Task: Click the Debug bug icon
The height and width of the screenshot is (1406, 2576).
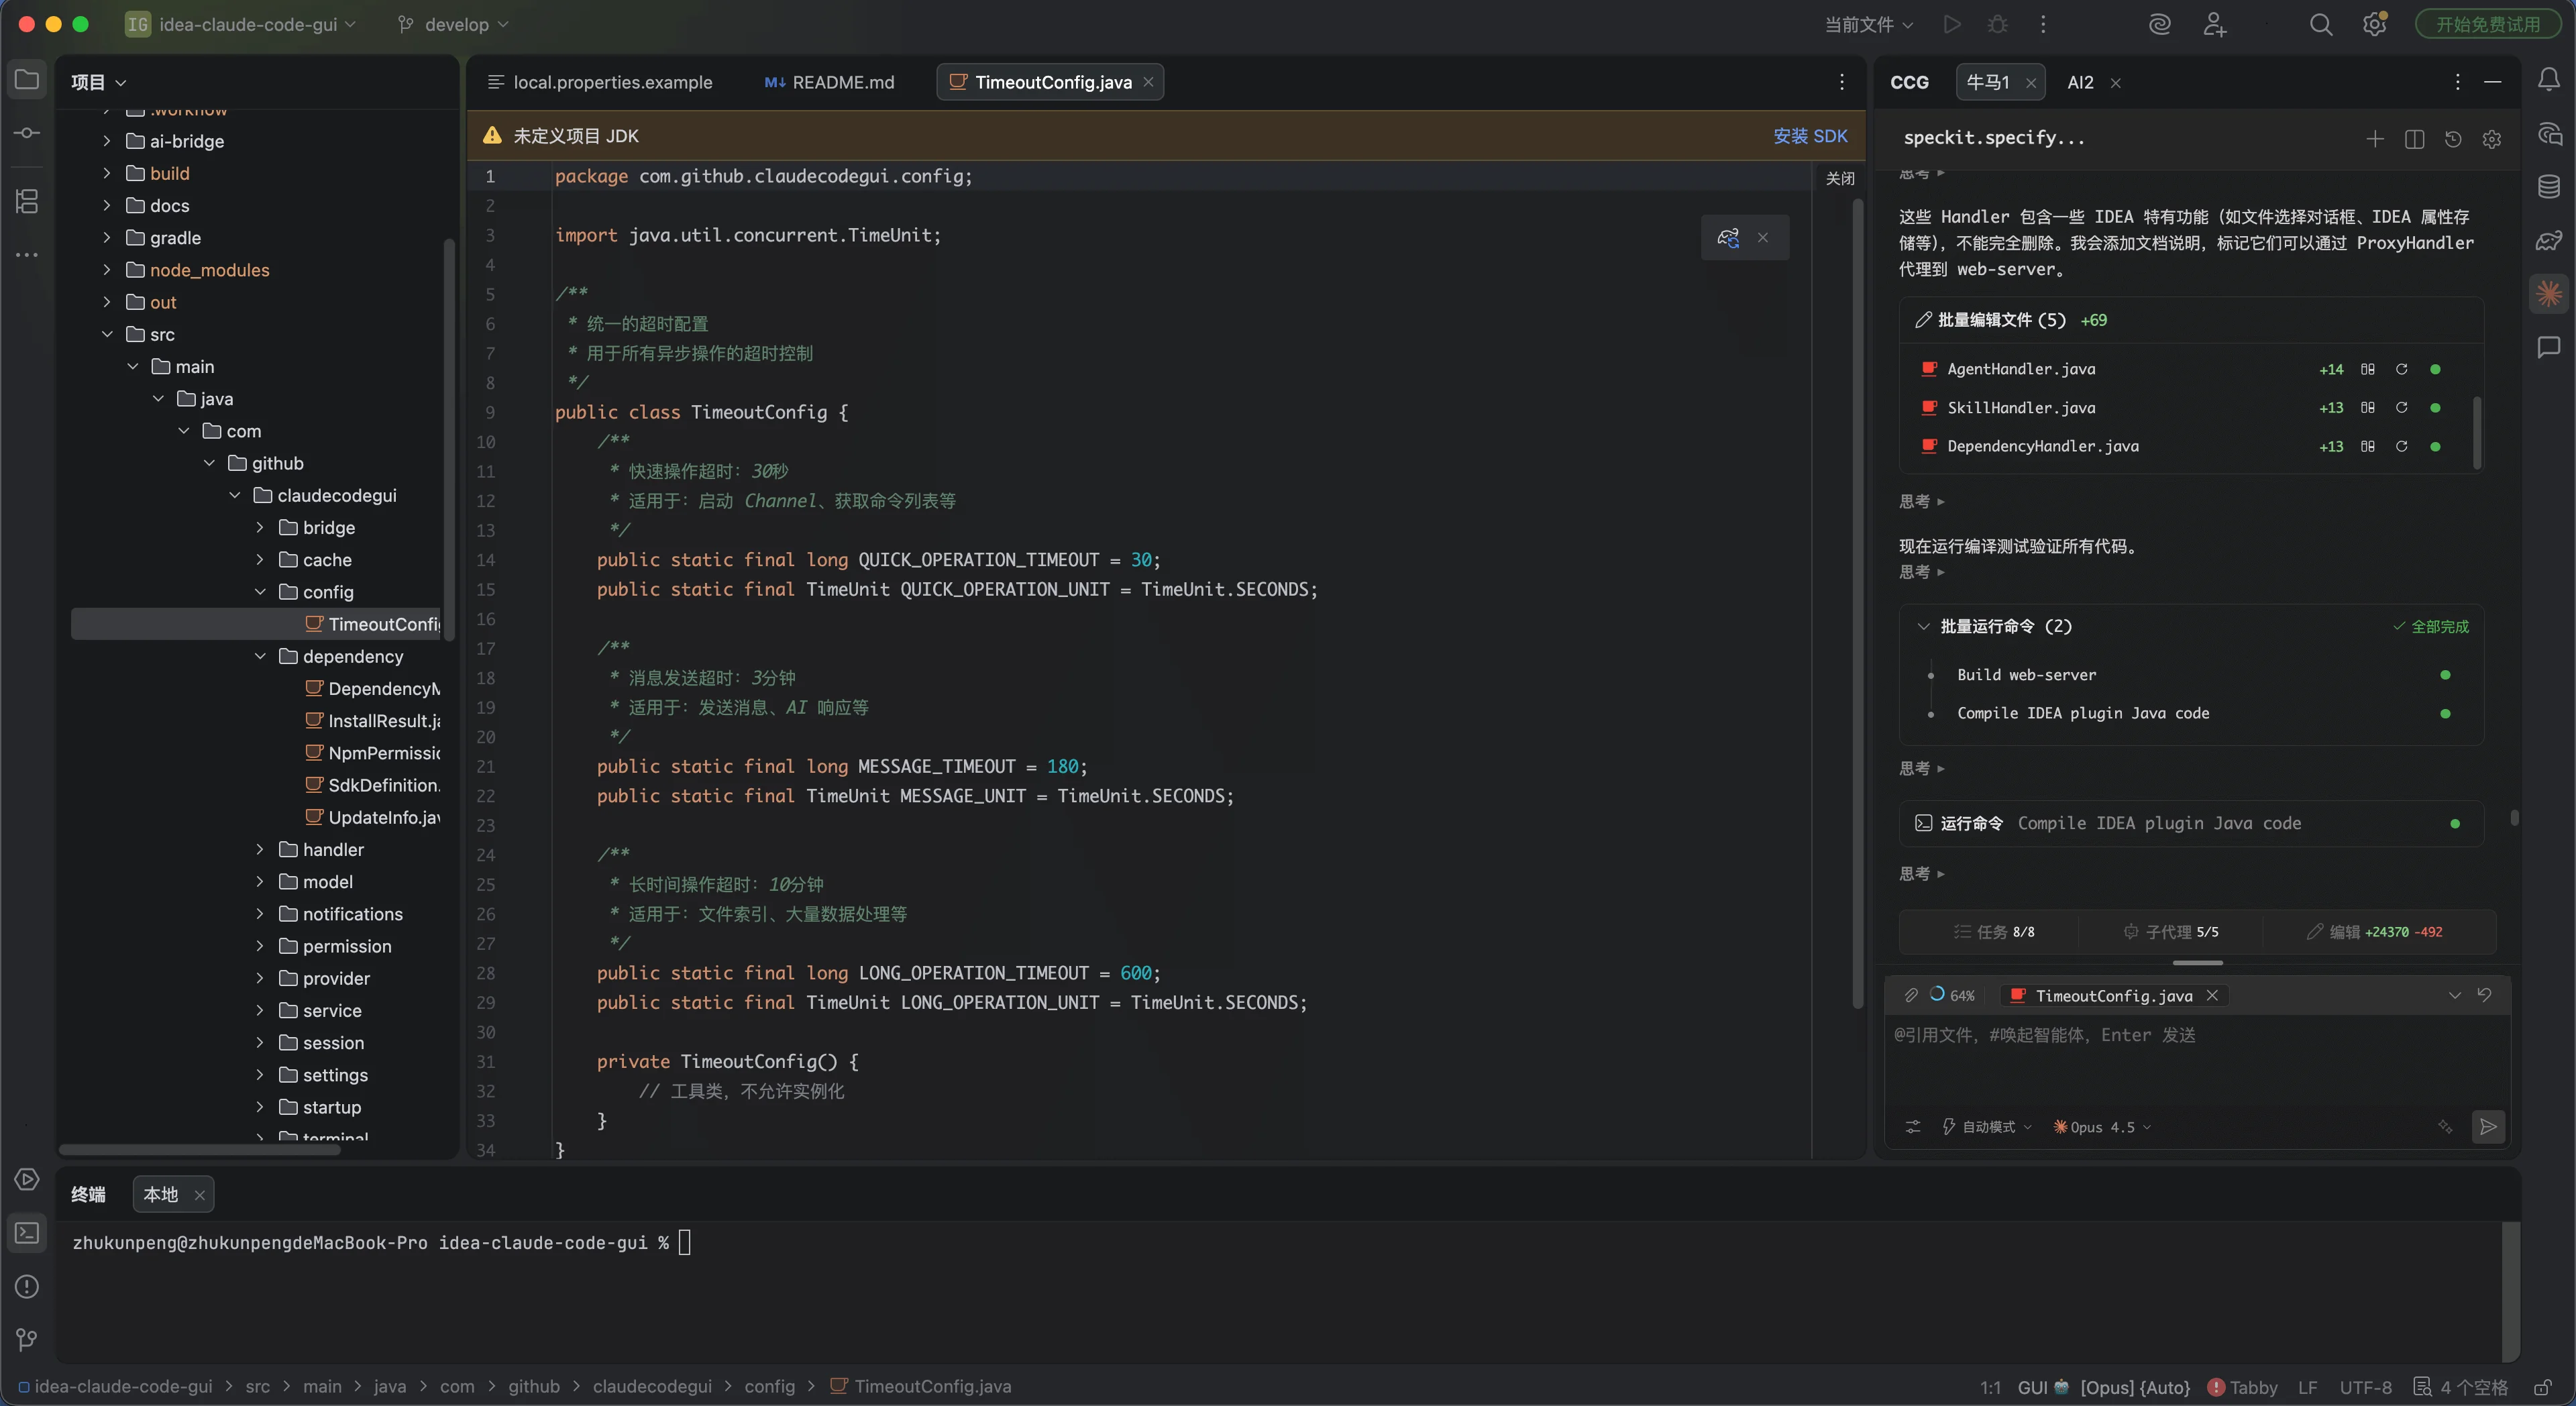Action: (1997, 24)
